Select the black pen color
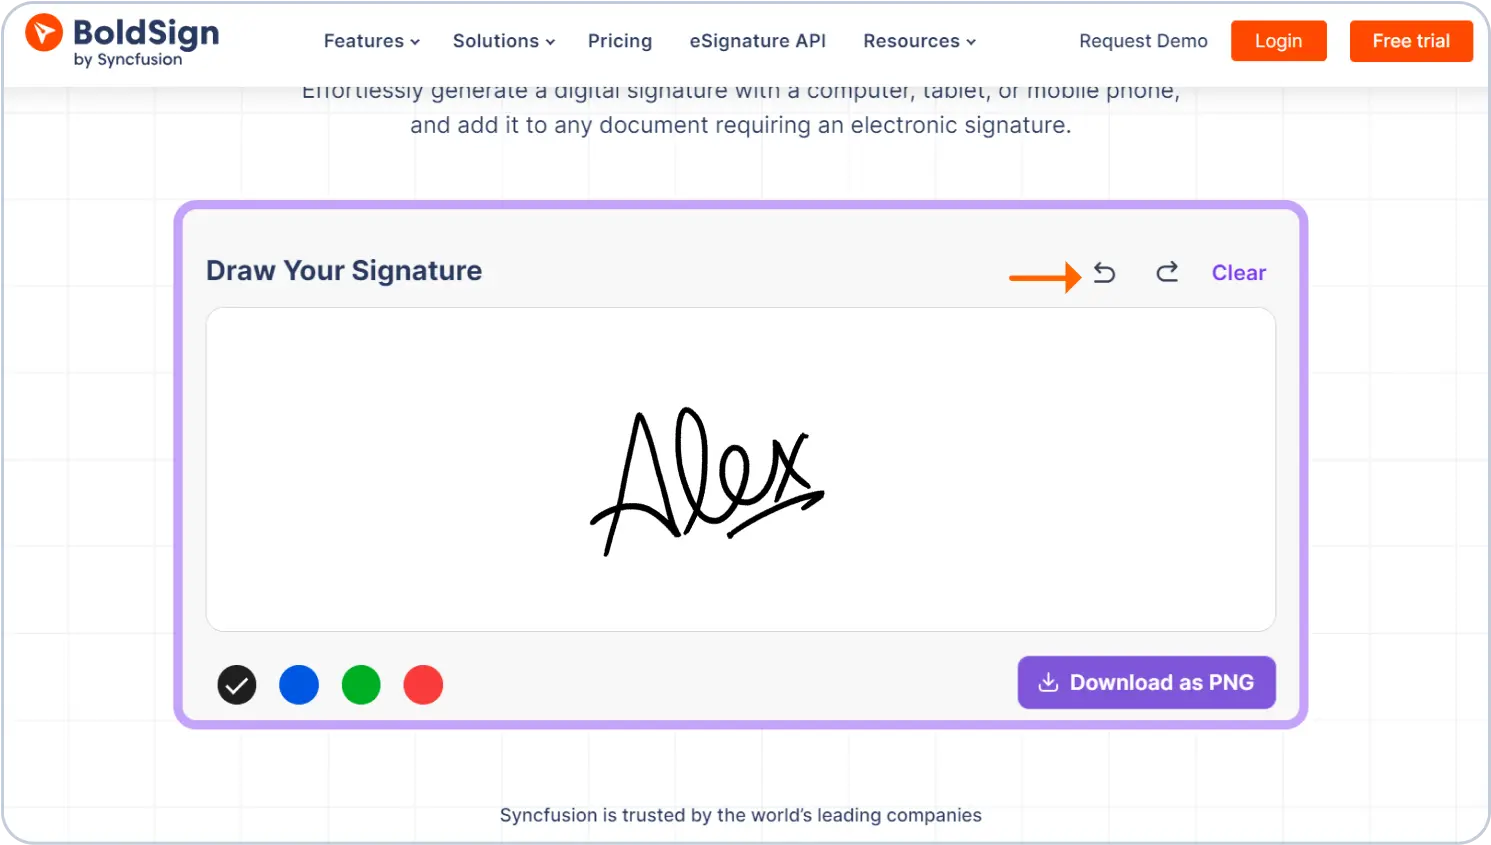The image size is (1491, 845). pos(237,685)
